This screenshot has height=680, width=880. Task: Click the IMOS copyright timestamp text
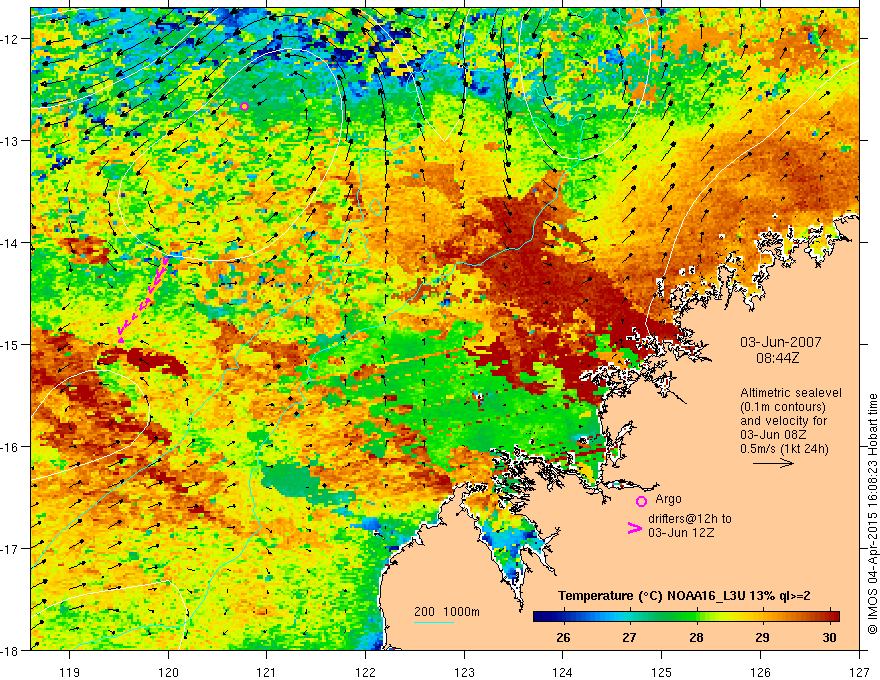(872, 513)
